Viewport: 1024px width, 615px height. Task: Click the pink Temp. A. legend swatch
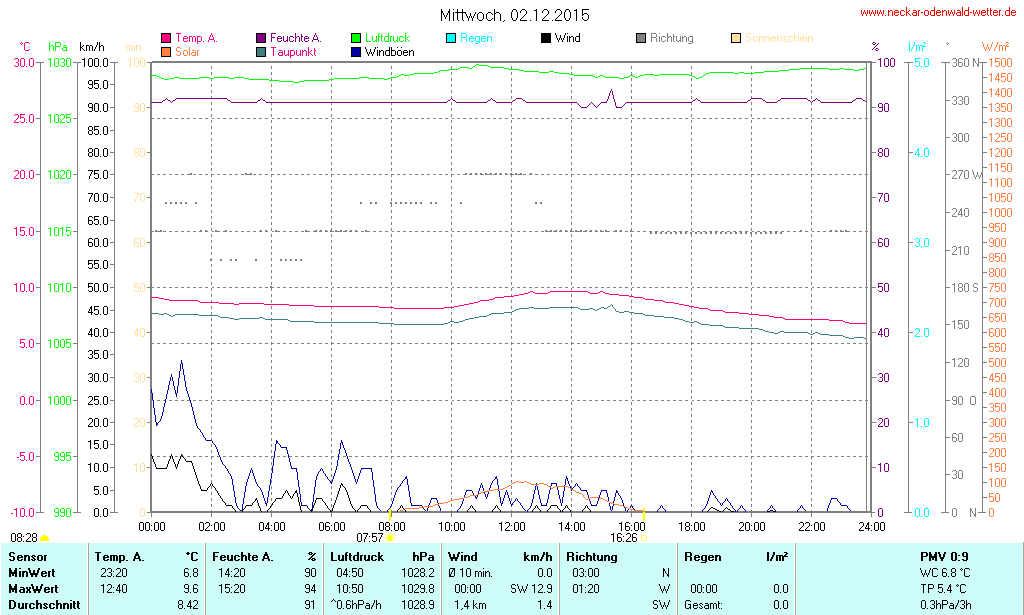[x=166, y=38]
